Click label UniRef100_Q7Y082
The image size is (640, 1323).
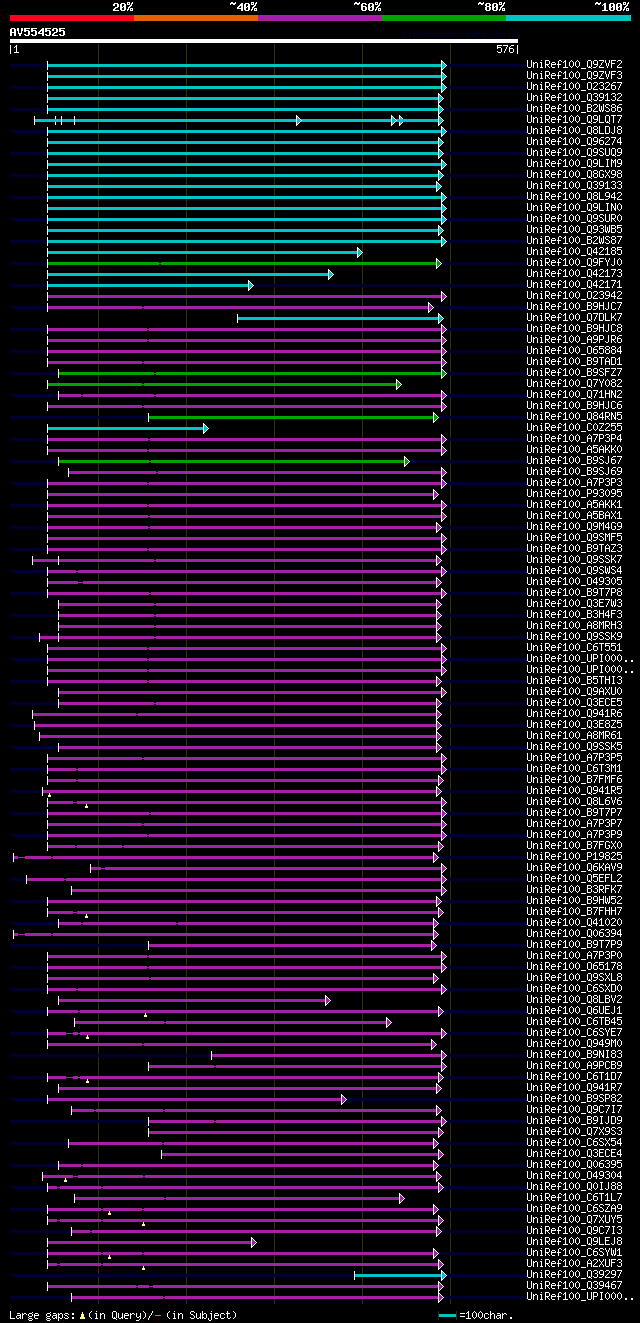574,384
